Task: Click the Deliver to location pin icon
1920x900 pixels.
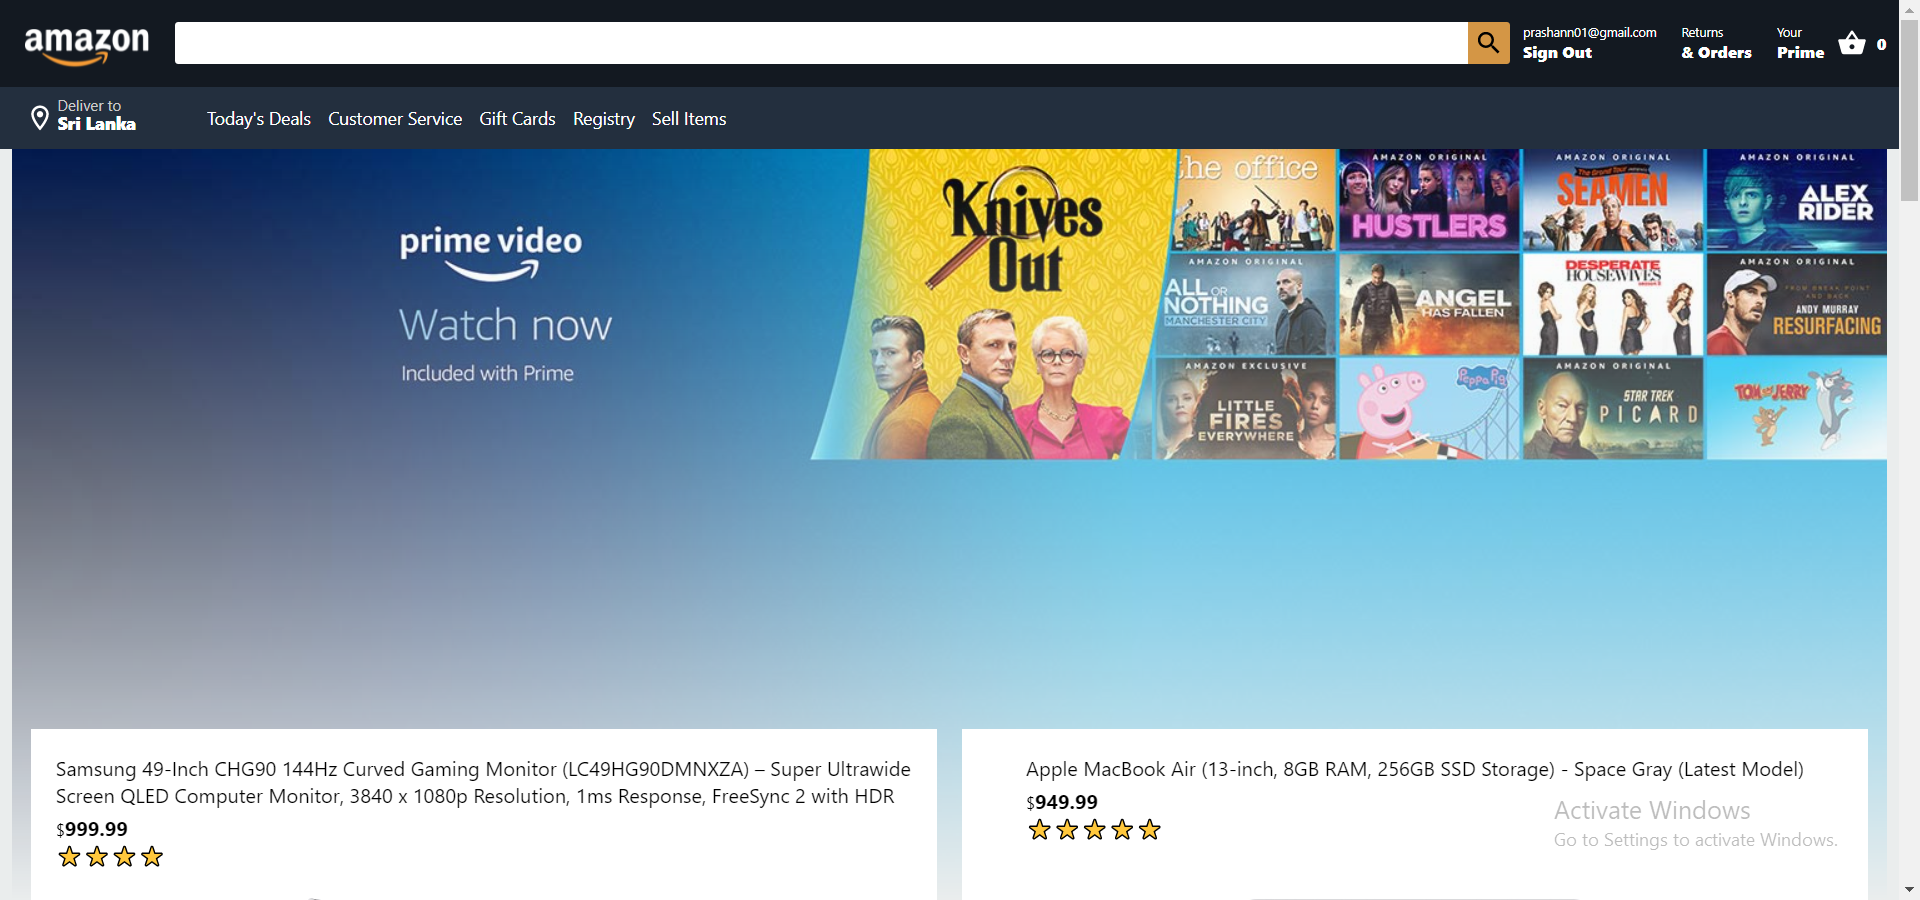Action: point(39,118)
